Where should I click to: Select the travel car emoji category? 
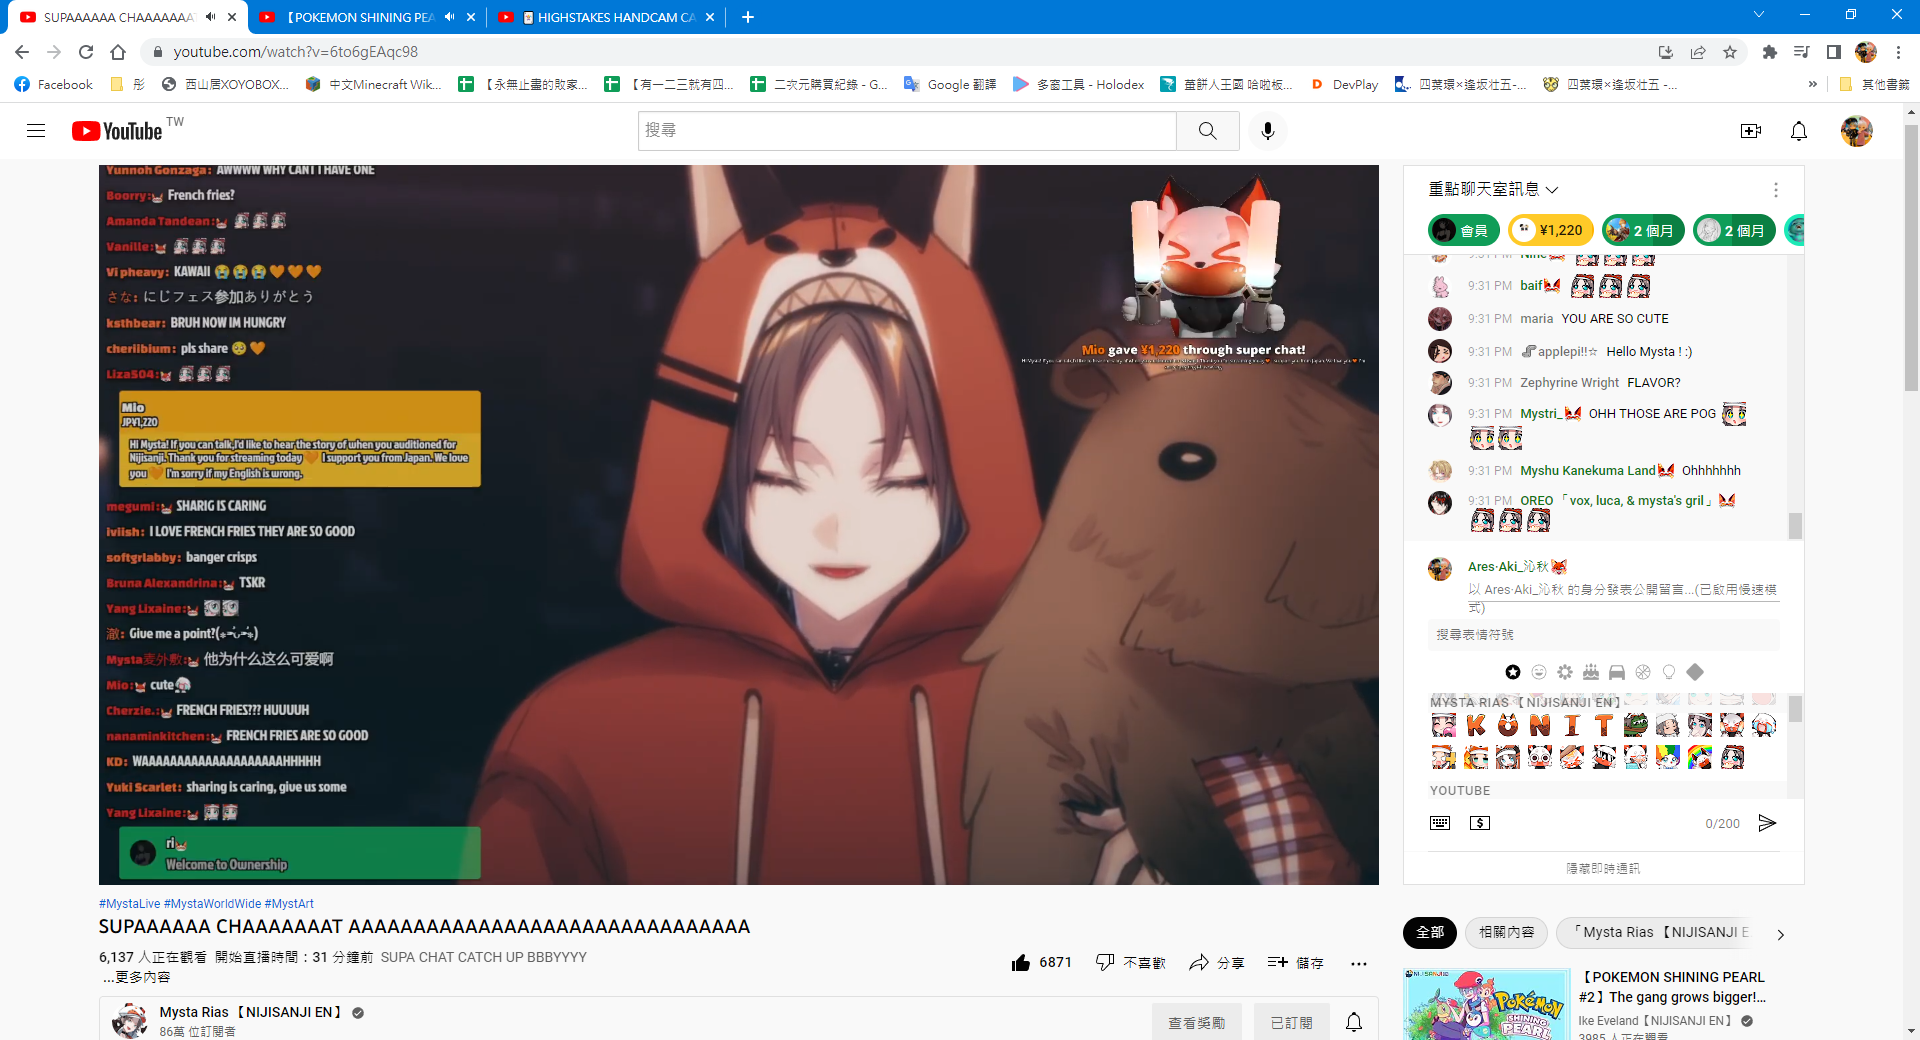[1617, 672]
